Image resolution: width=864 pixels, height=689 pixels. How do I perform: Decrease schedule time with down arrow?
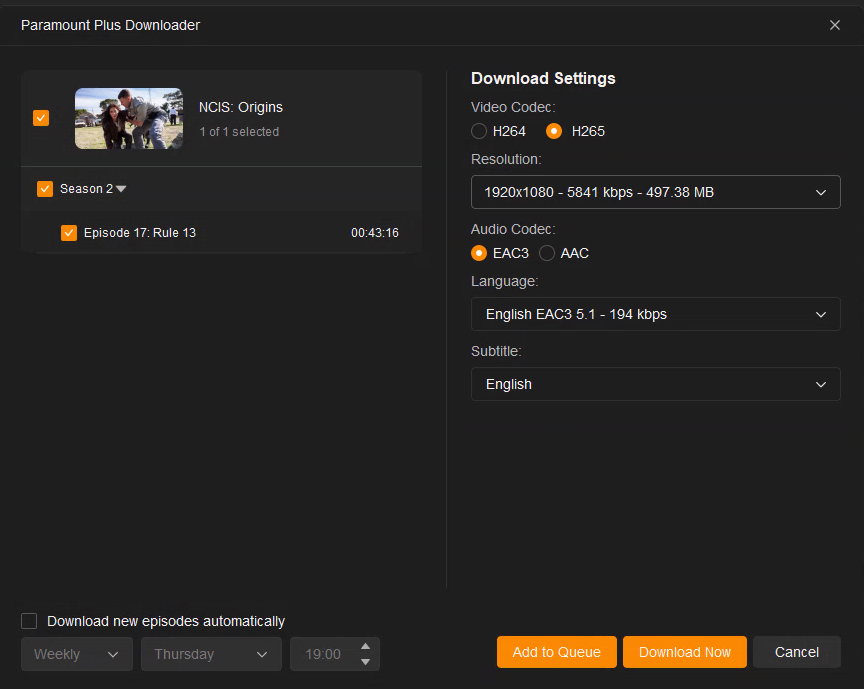click(365, 662)
